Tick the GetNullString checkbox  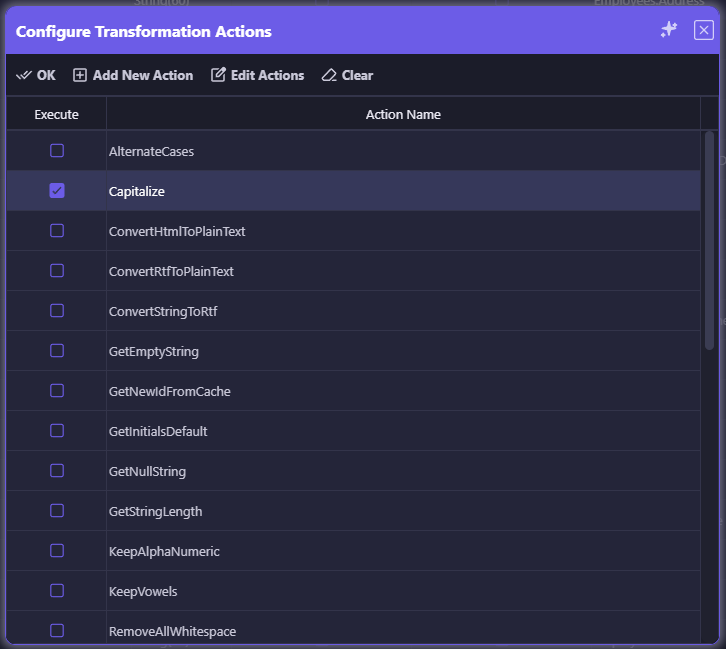point(57,471)
